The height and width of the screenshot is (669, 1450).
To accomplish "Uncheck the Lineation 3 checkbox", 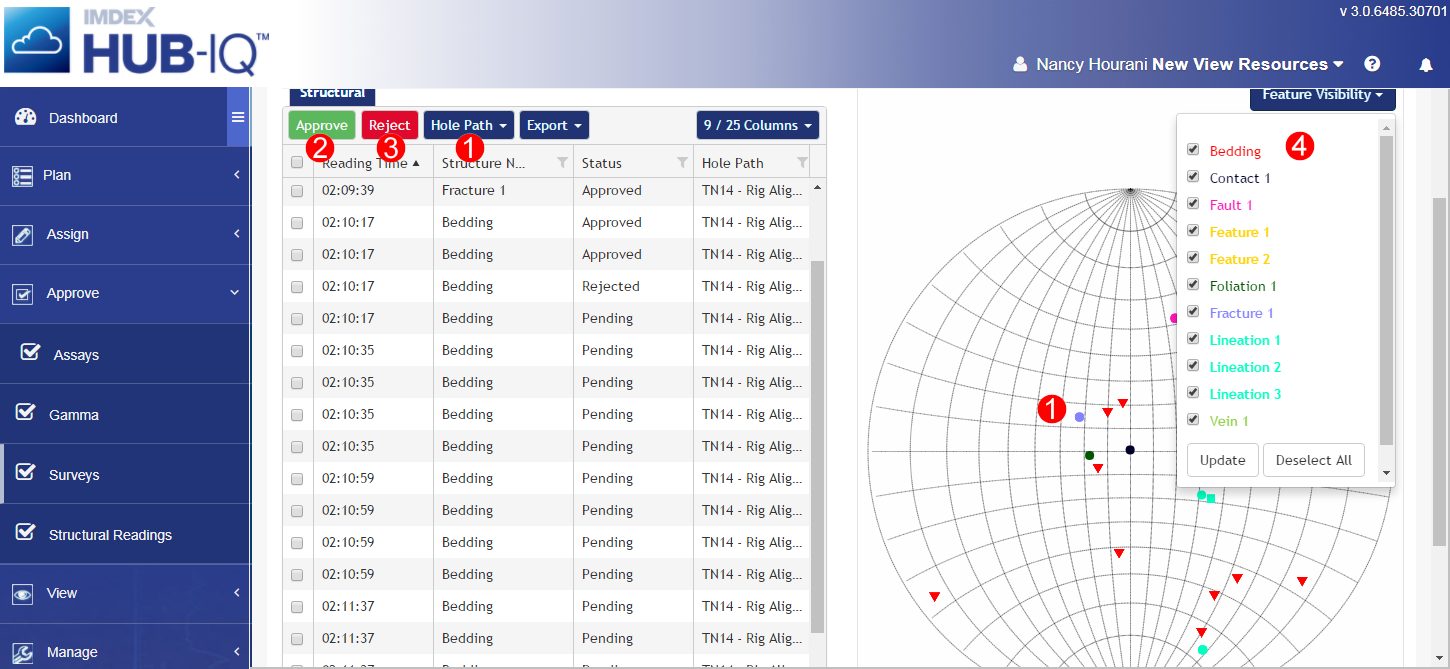I will pyautogui.click(x=1193, y=393).
